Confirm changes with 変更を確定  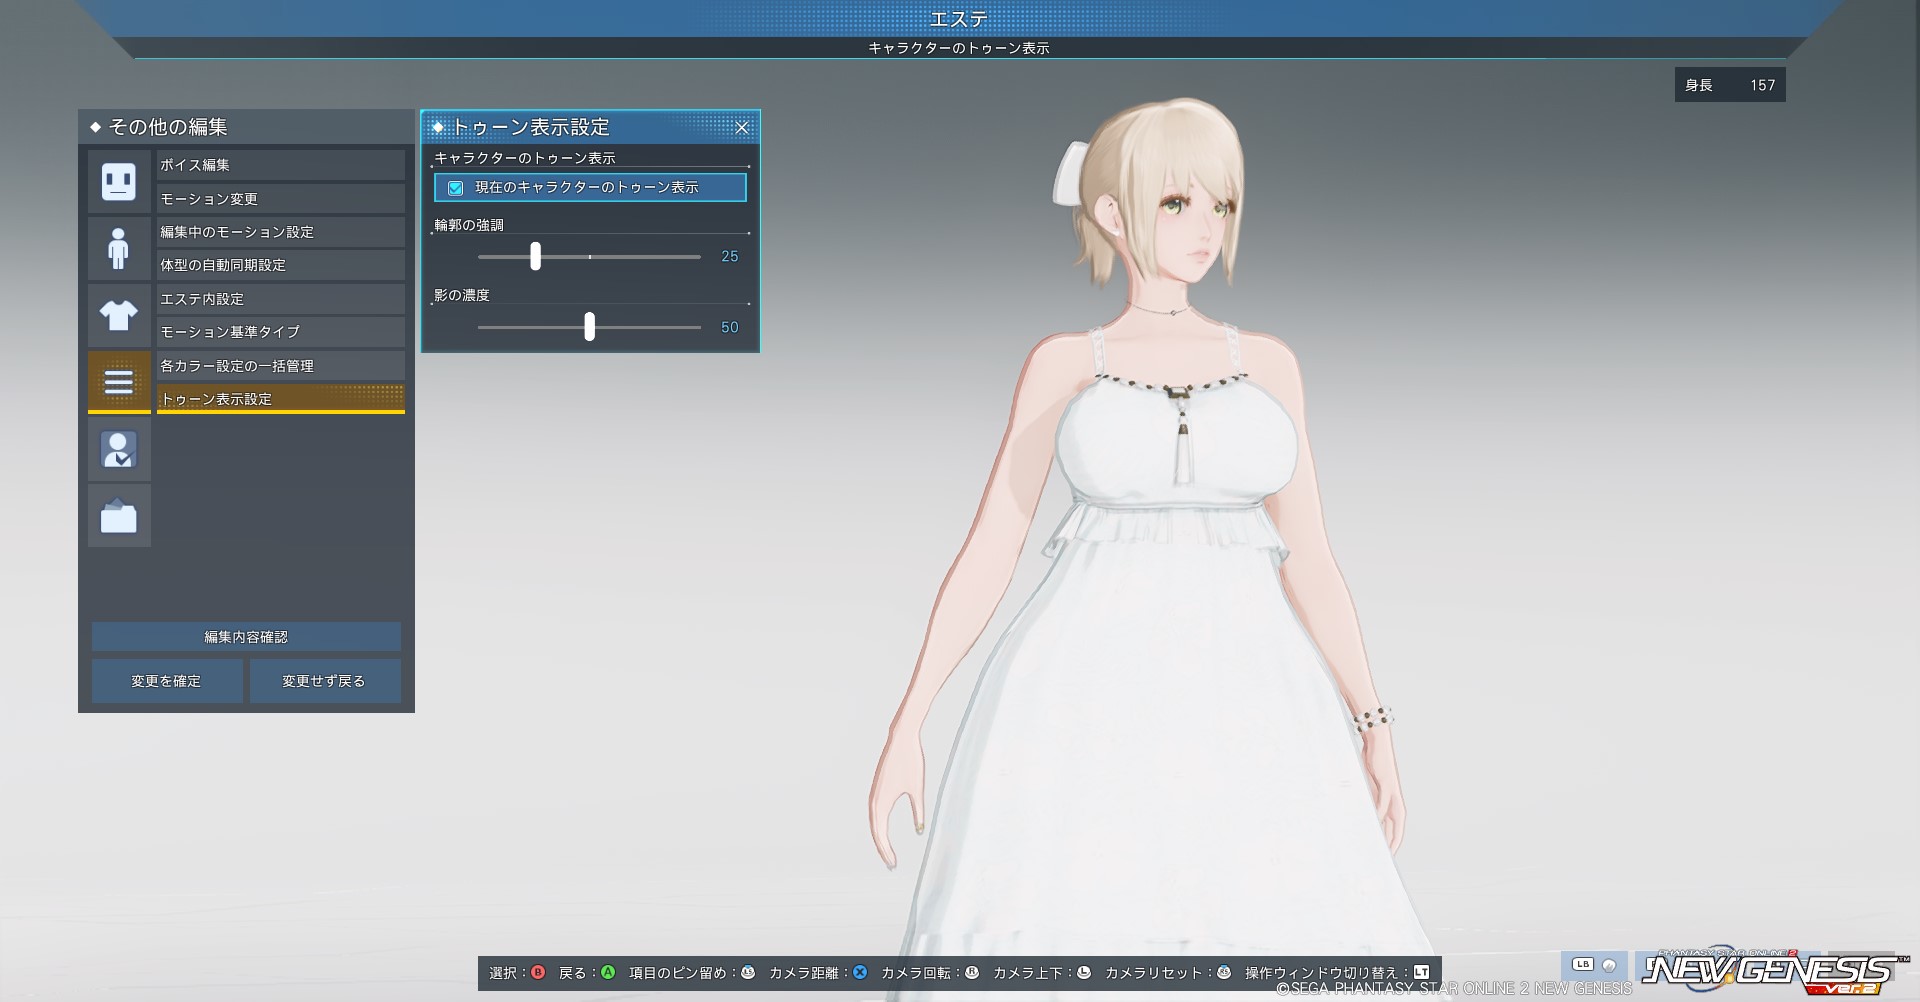coord(167,681)
